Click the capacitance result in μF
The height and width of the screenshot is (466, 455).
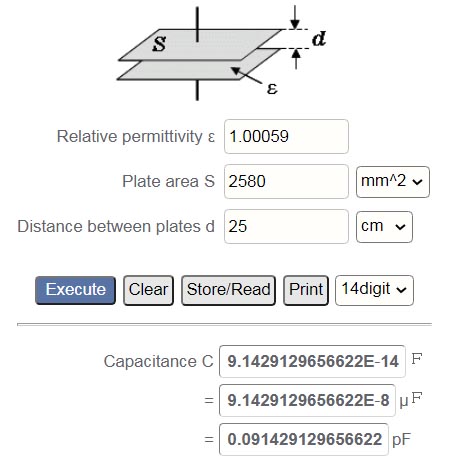tap(307, 400)
